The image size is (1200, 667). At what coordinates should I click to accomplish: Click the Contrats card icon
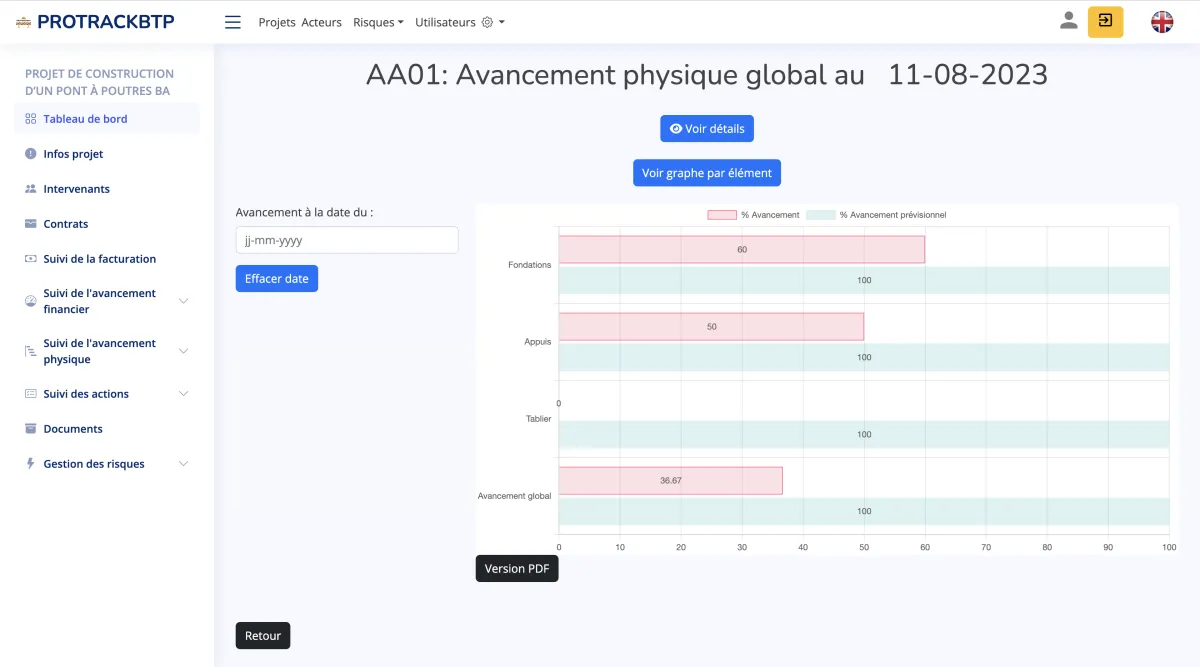30,224
